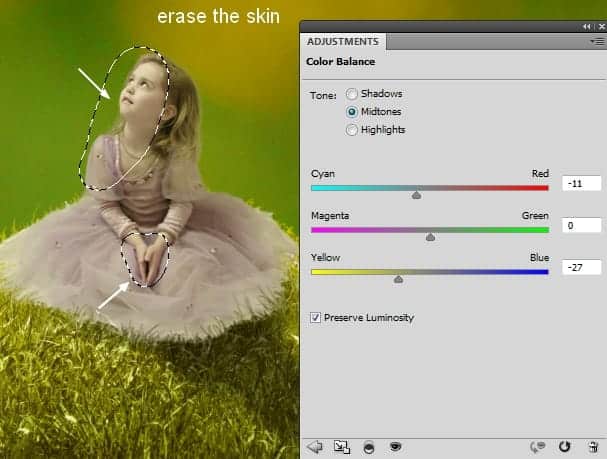This screenshot has height=459, width=607.
Task: Click the Adjustments panel tab
Action: pos(343,41)
